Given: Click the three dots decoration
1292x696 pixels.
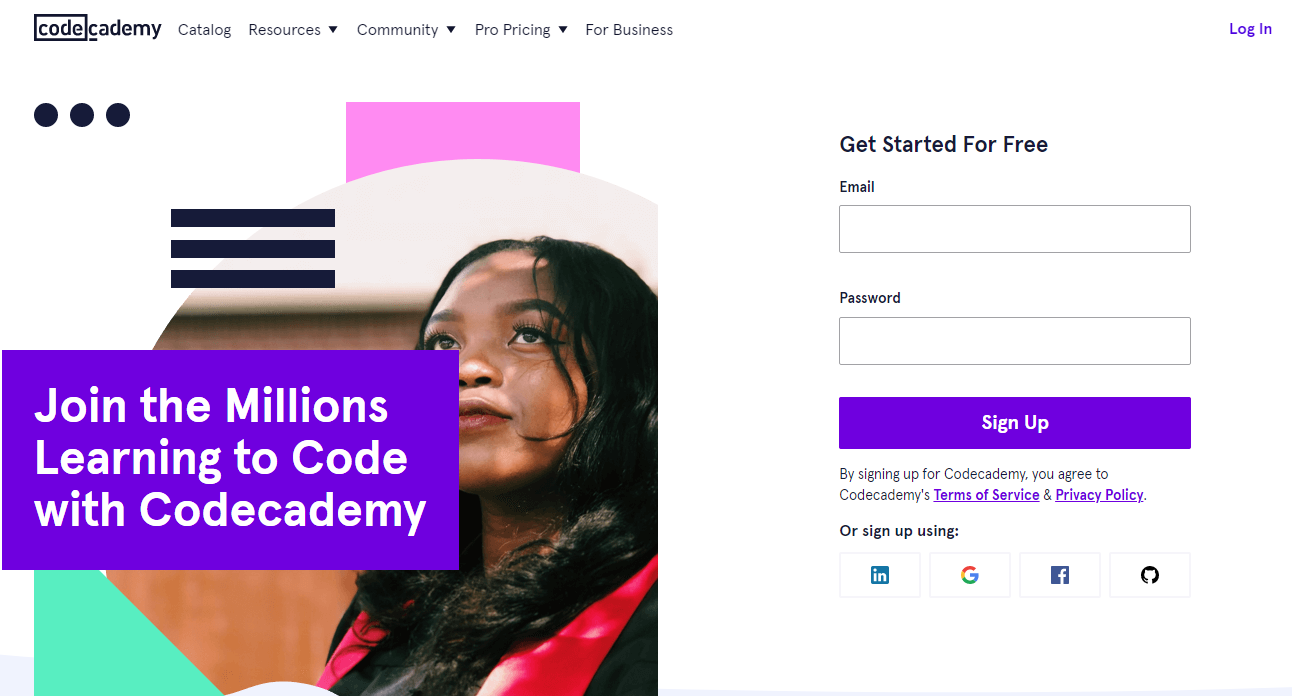Looking at the screenshot, I should point(82,115).
